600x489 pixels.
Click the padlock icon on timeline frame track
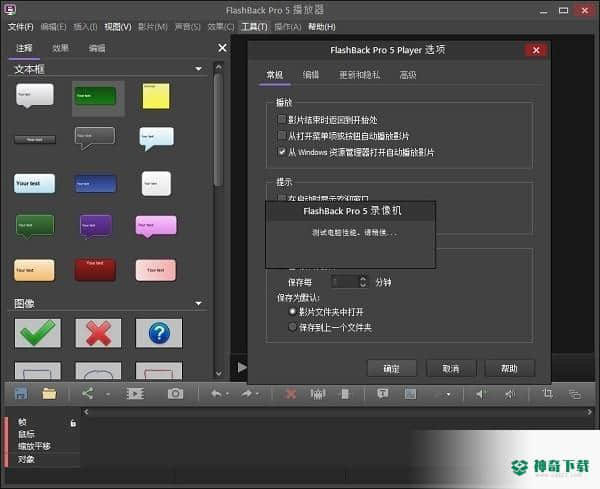pos(73,423)
